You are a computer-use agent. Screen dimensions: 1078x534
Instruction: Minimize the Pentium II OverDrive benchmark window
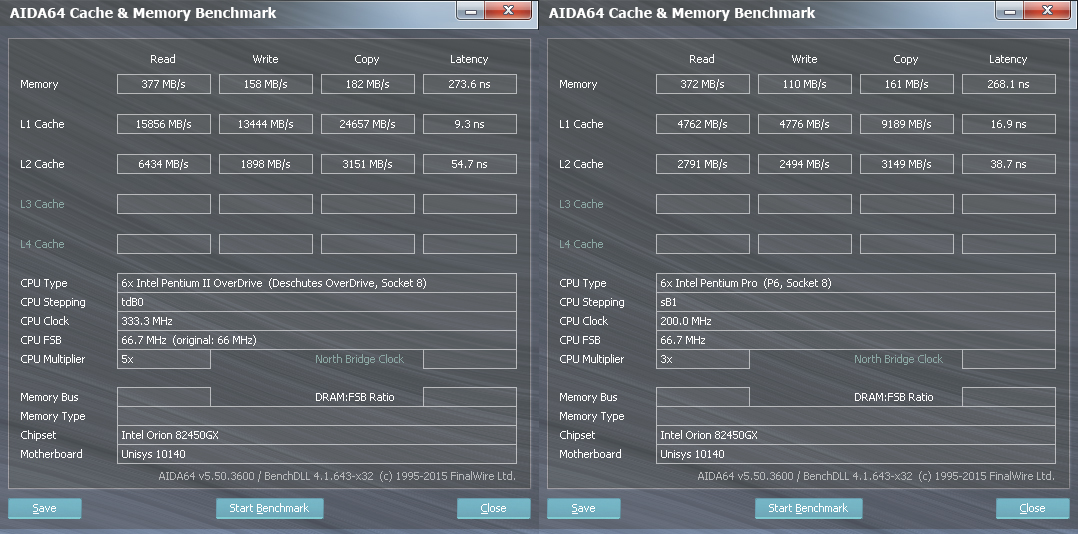[x=471, y=11]
